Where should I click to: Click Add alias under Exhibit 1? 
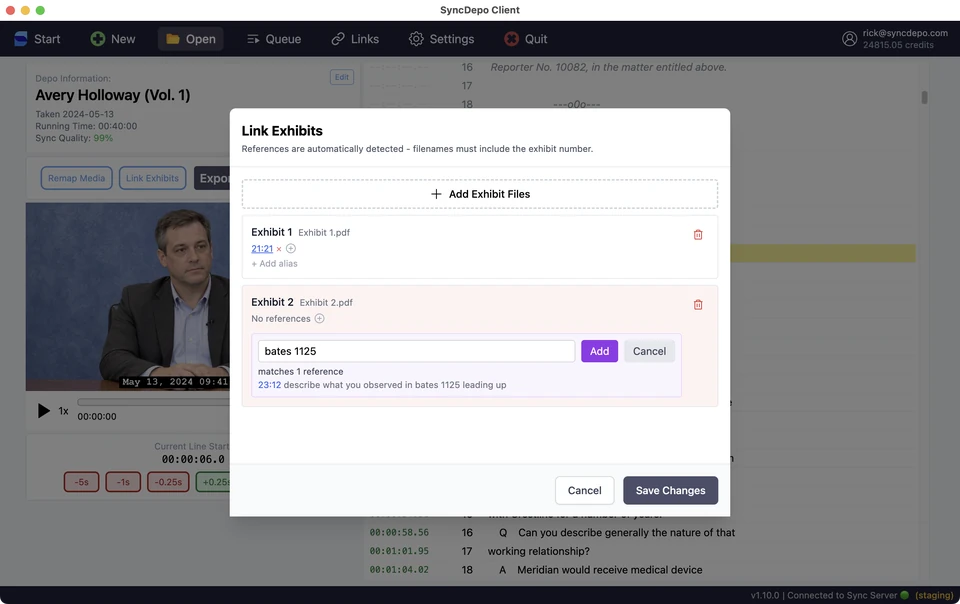pos(274,264)
